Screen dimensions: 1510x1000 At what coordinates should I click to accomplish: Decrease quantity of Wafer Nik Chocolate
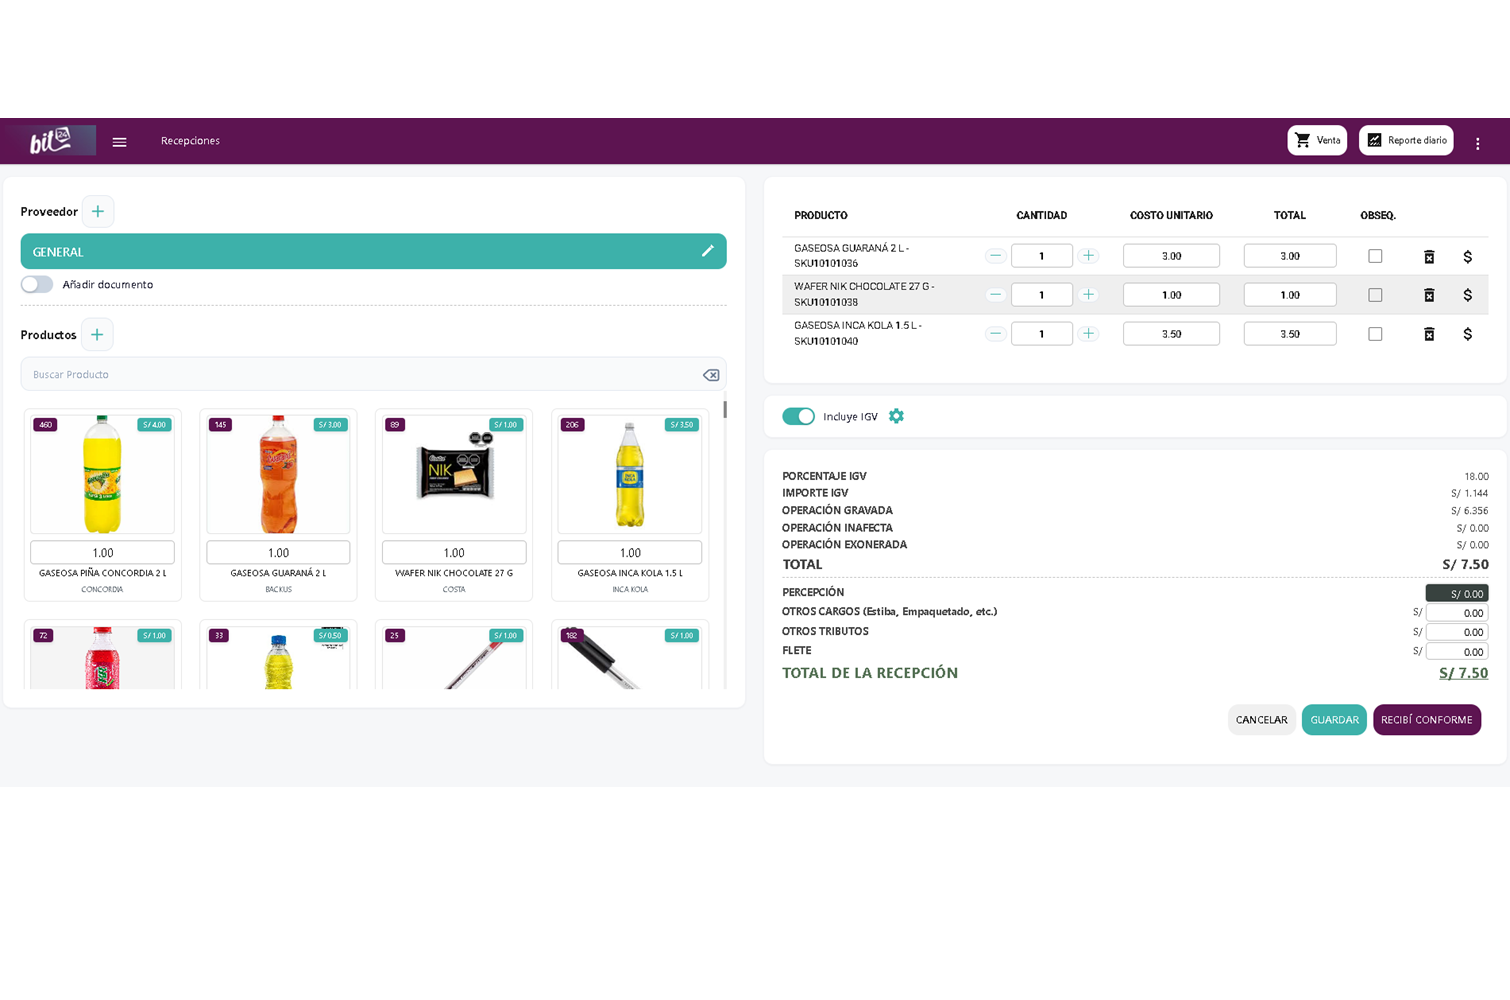coord(995,295)
